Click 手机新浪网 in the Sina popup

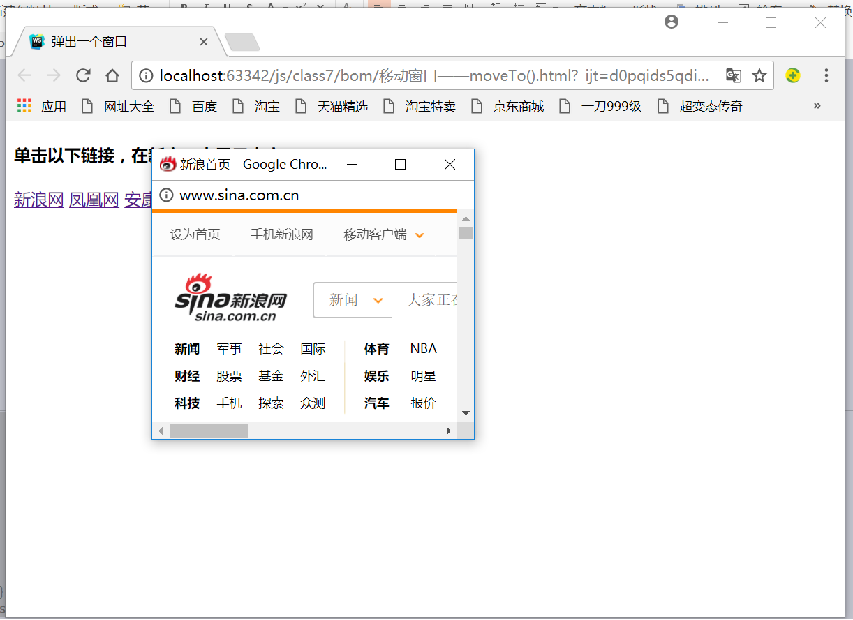(281, 234)
